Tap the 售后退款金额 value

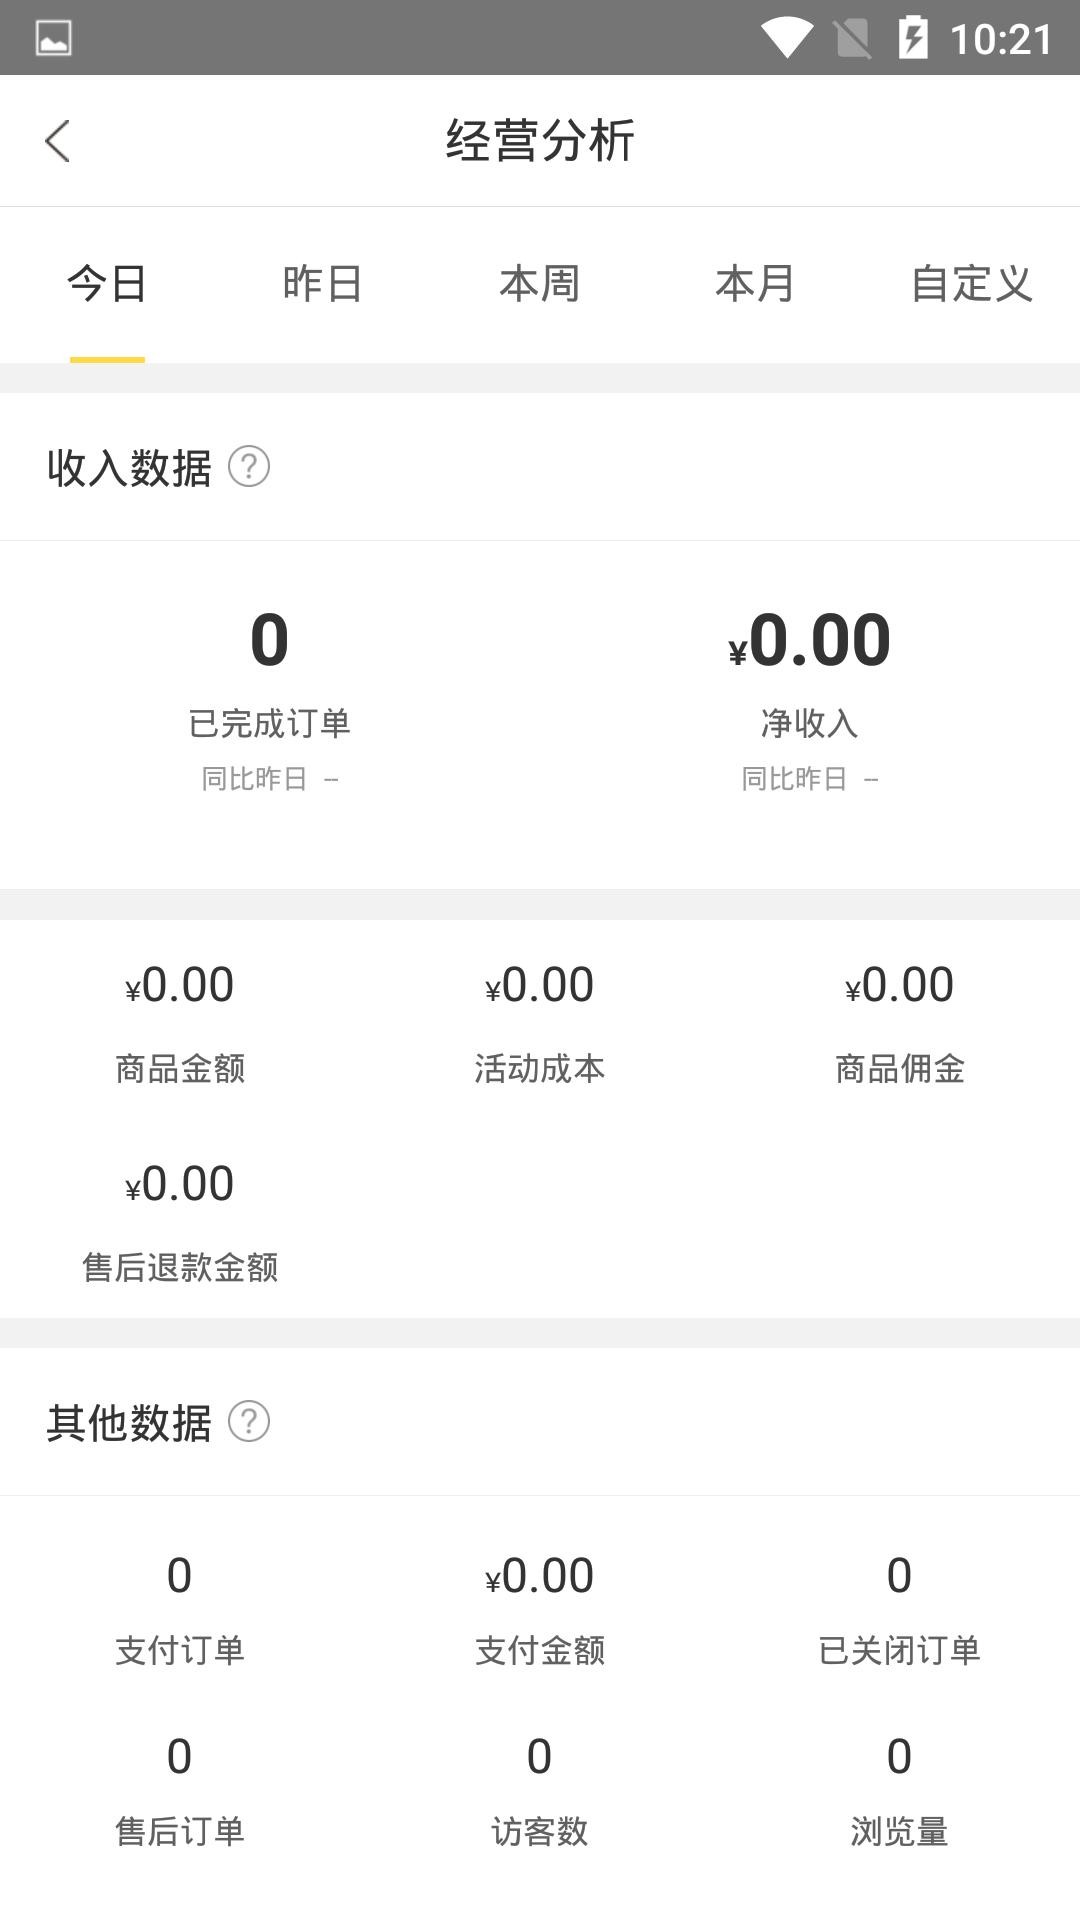tap(180, 1184)
